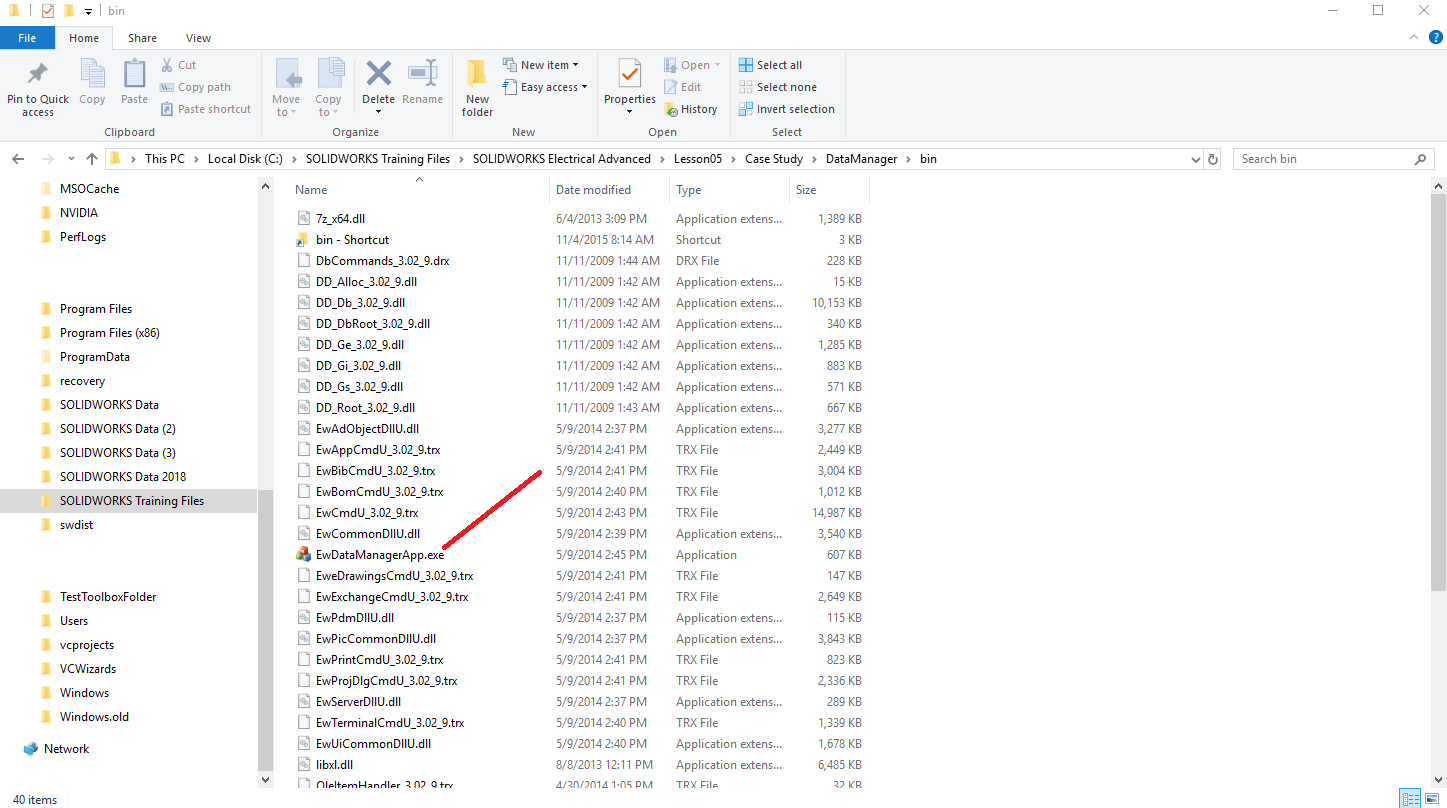
Task: Open Quick Access Toolbar customize dropdown
Action: point(88,11)
